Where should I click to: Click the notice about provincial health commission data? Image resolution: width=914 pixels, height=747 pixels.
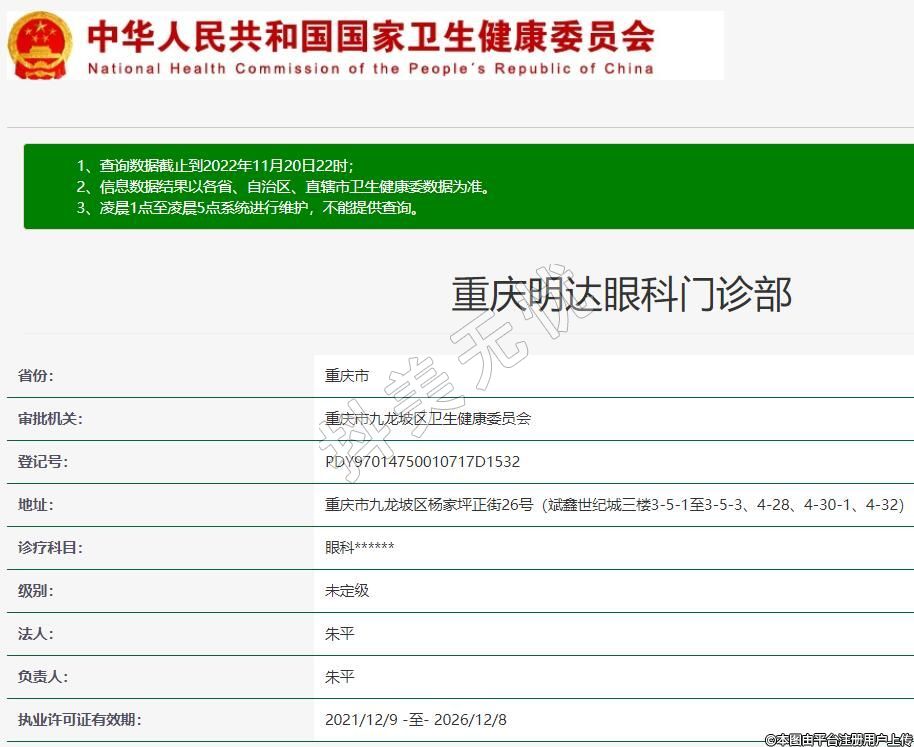pyautogui.click(x=284, y=186)
